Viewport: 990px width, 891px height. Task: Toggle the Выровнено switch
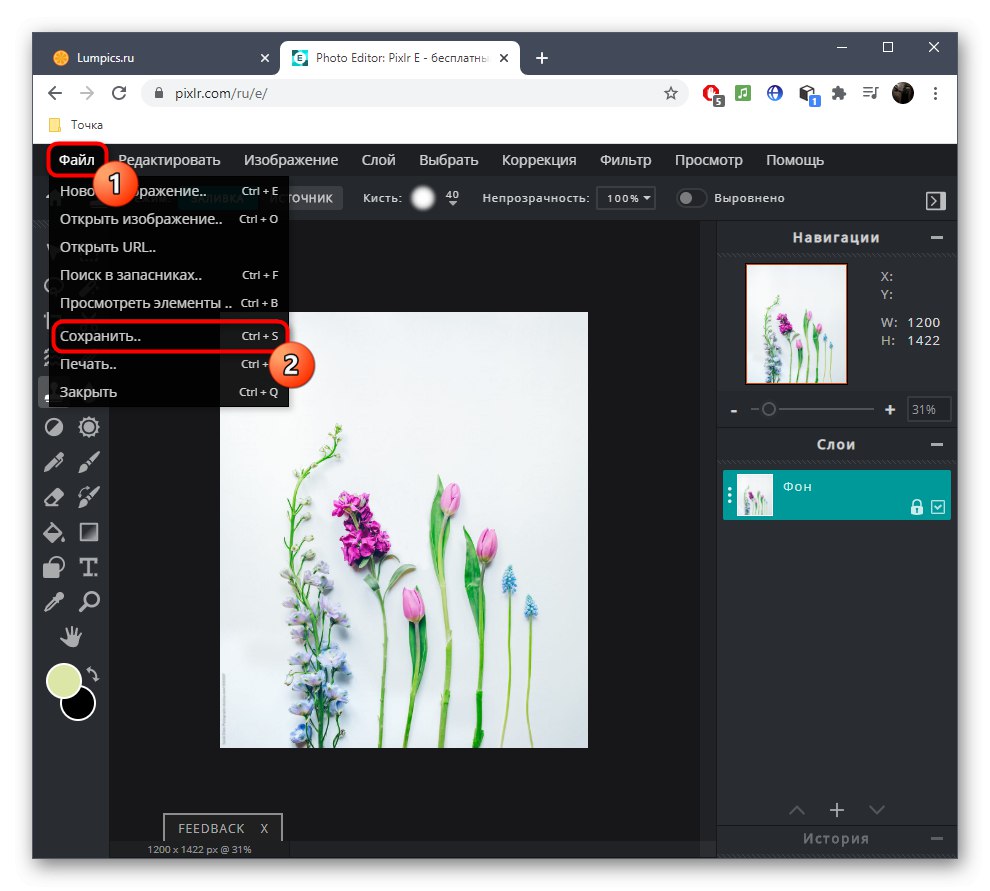pos(690,198)
